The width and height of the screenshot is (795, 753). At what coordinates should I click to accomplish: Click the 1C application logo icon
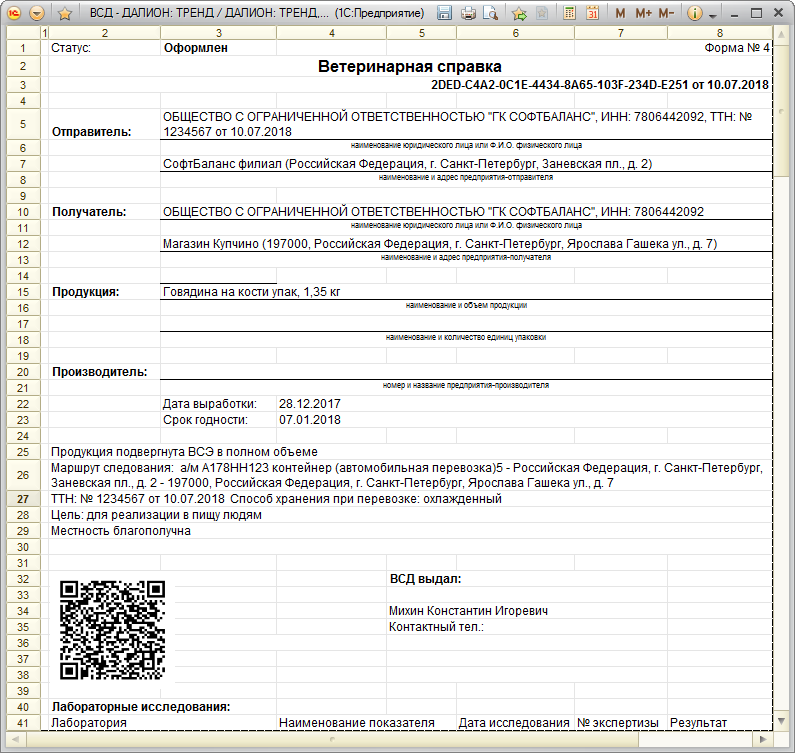[x=14, y=13]
